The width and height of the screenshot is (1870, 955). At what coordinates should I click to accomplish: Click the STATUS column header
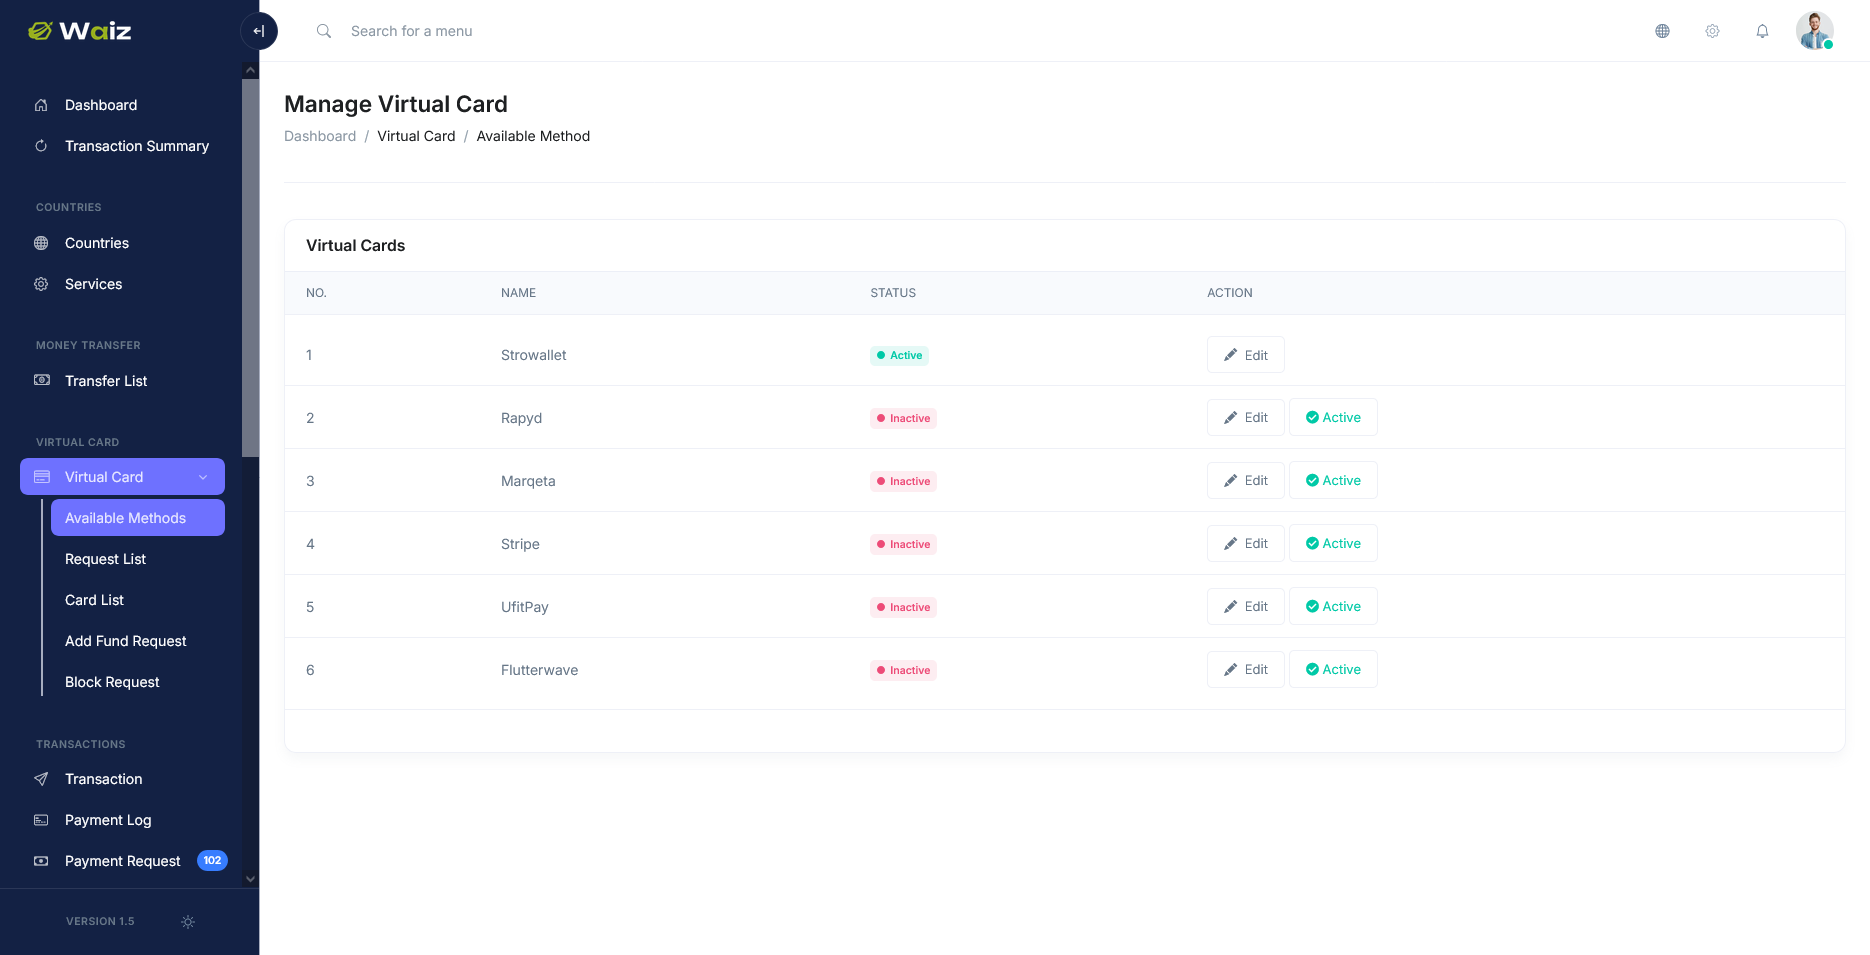893,293
